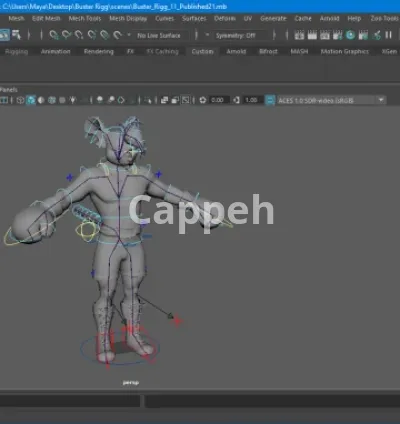Open Hypershade round teal icon
Viewport: 400px width, 424px height.
[350, 35]
